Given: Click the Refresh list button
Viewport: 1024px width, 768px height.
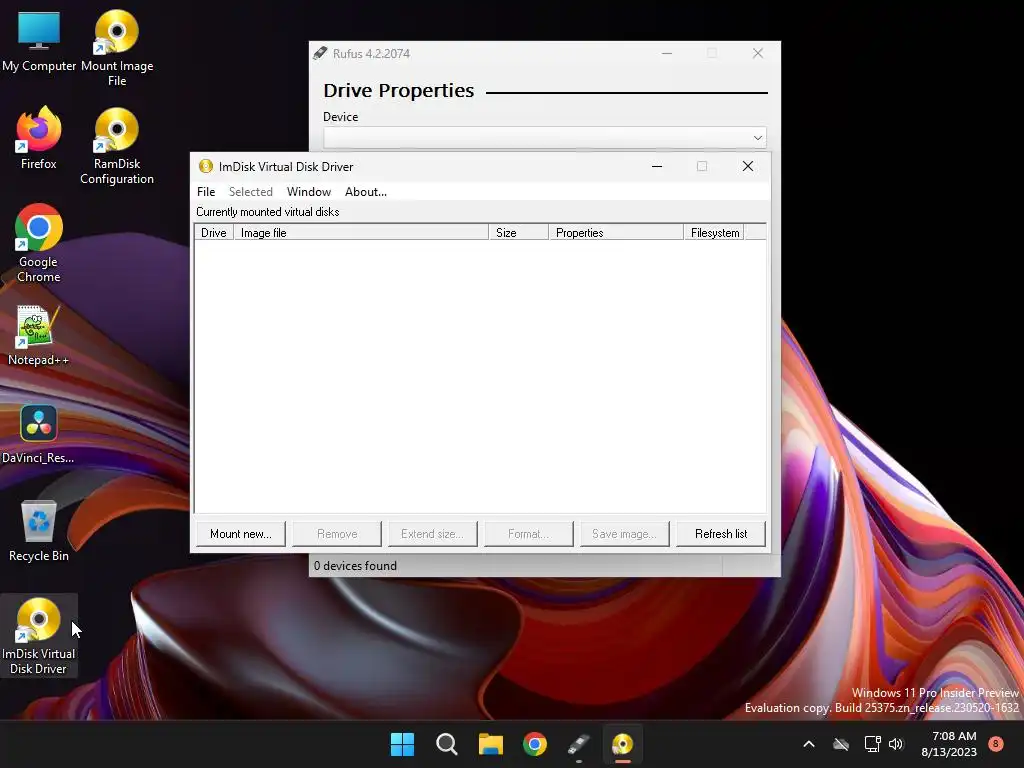Looking at the screenshot, I should pos(721,534).
